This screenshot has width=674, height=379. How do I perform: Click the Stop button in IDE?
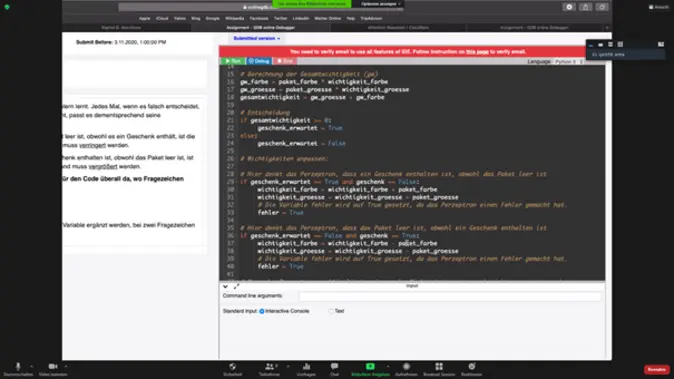pos(285,61)
